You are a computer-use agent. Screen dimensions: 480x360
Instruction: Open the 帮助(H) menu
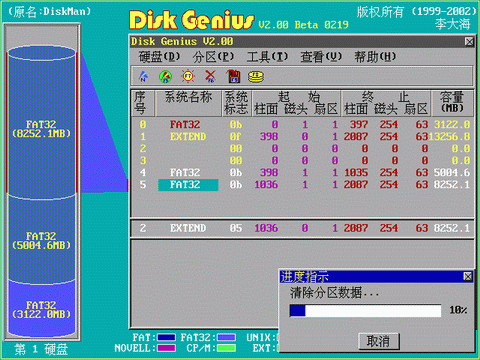(375, 57)
